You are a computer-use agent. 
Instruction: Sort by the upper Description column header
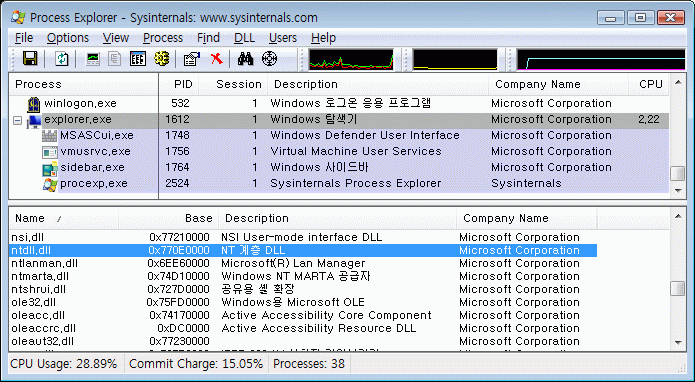tap(378, 84)
